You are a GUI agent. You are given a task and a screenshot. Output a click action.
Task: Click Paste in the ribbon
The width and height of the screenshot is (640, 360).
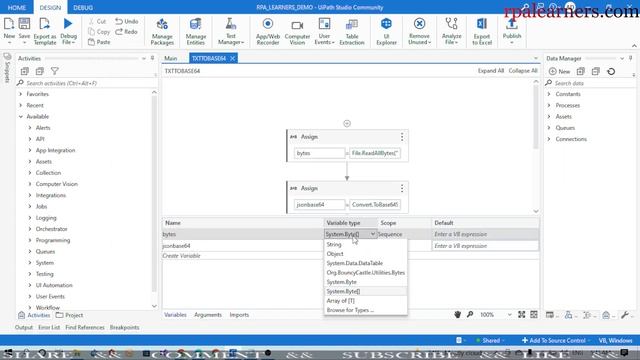99,42
